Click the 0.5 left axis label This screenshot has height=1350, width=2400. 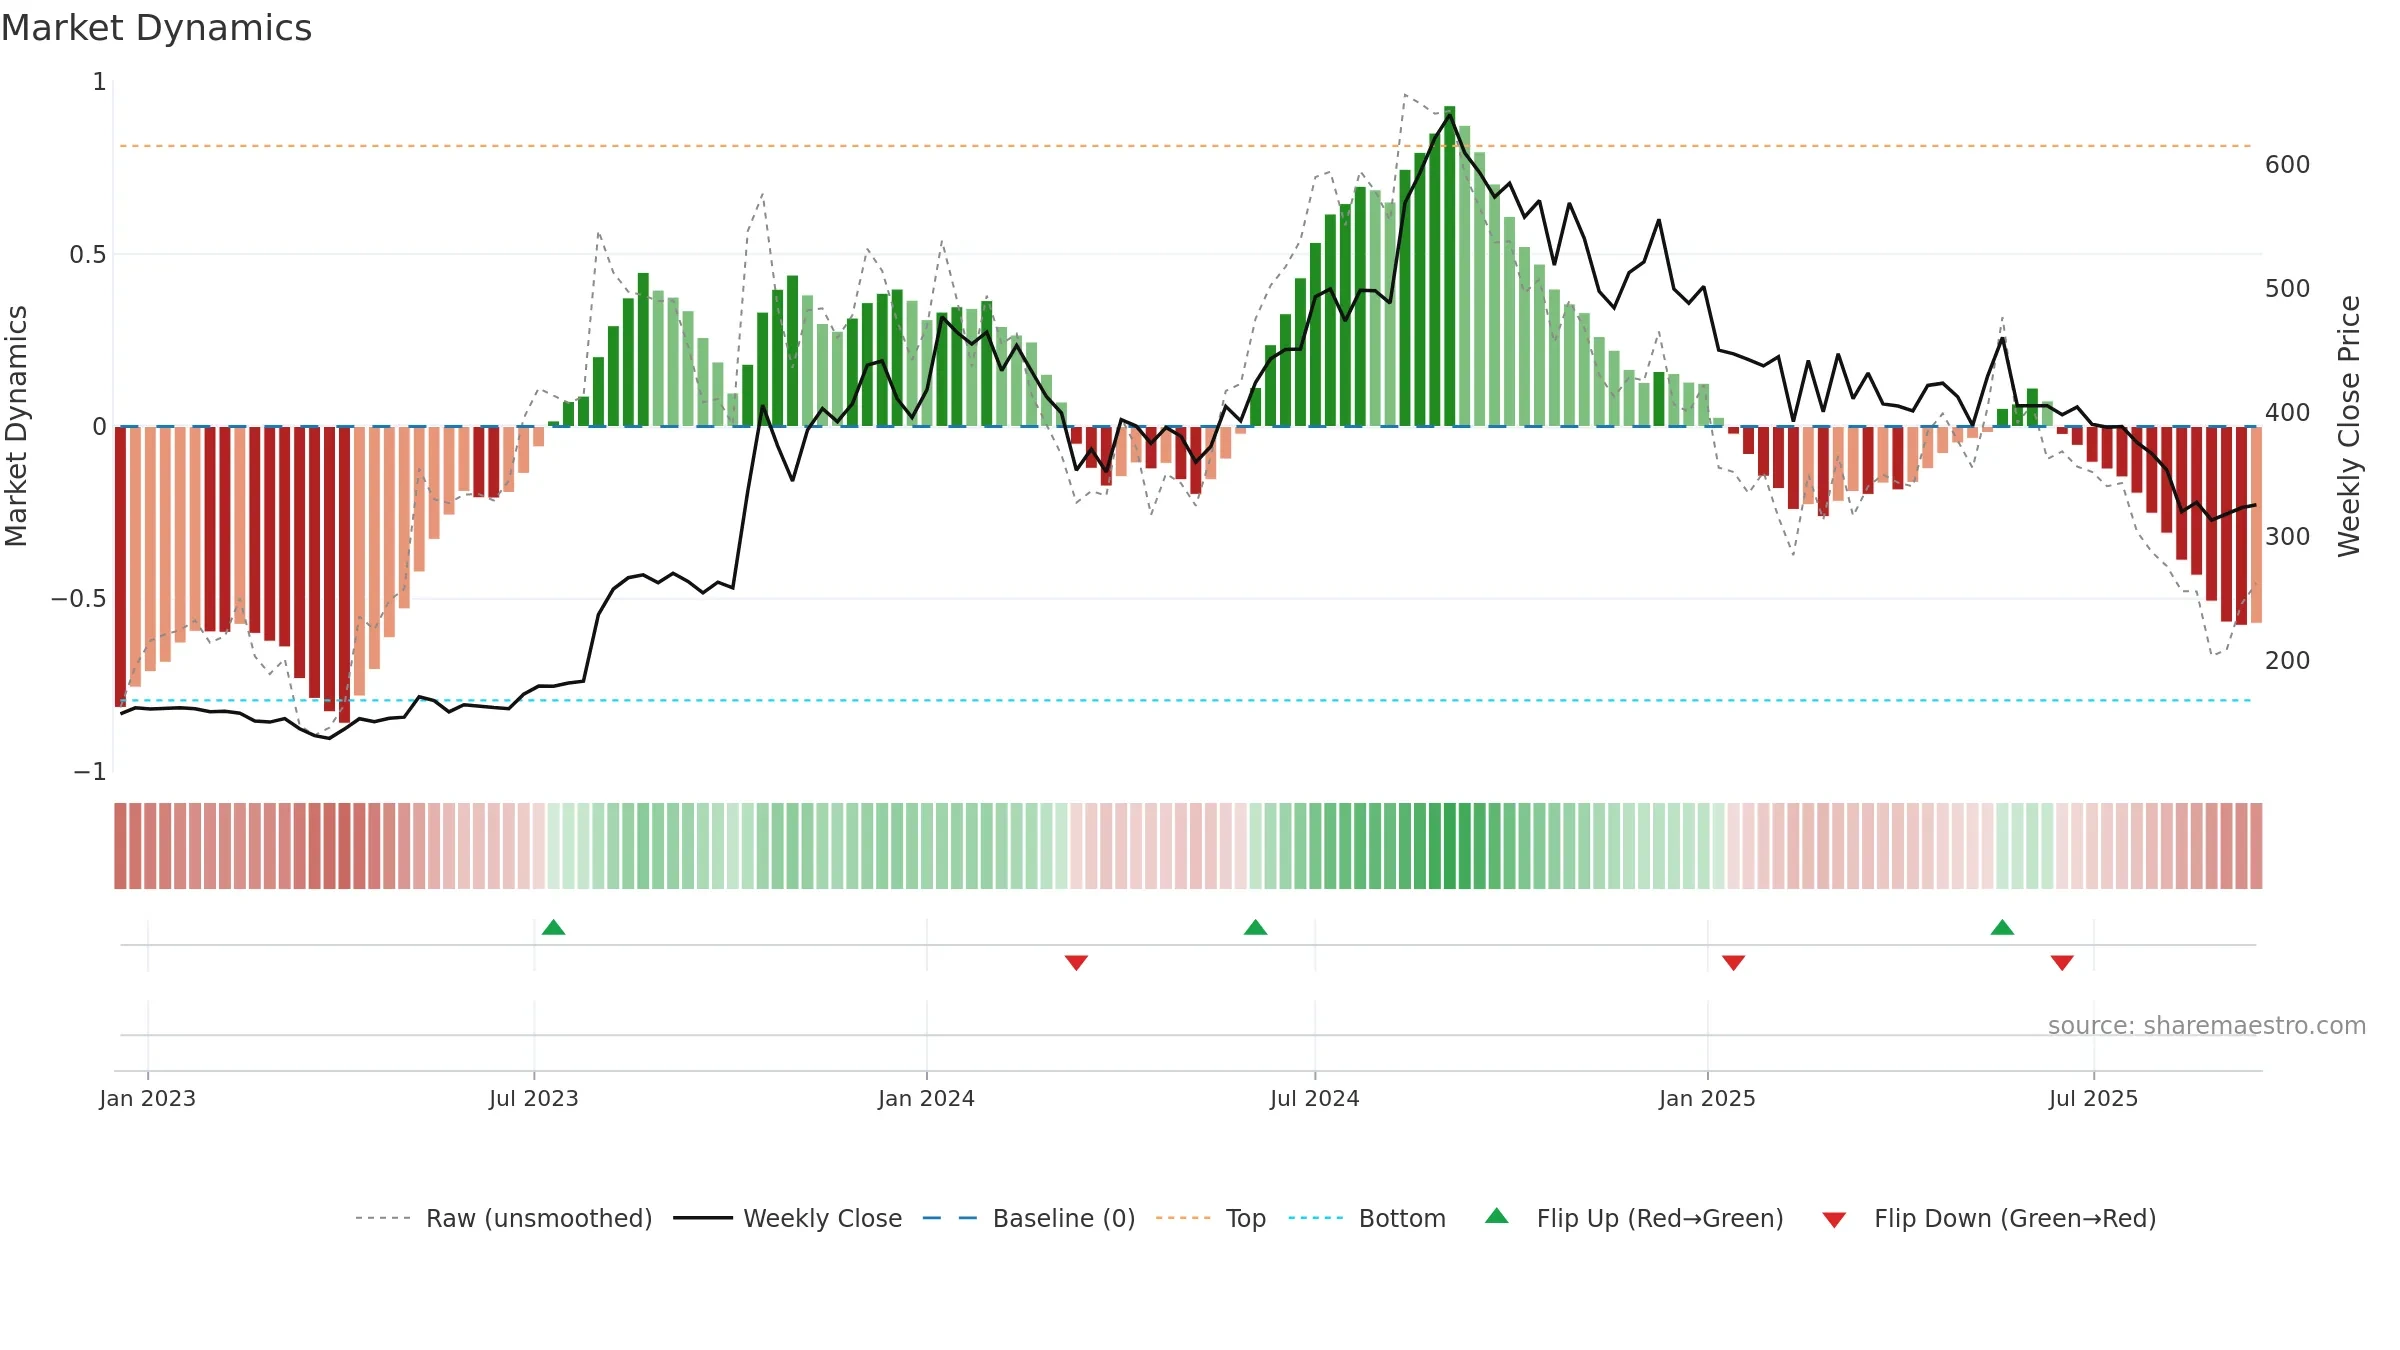[x=88, y=254]
